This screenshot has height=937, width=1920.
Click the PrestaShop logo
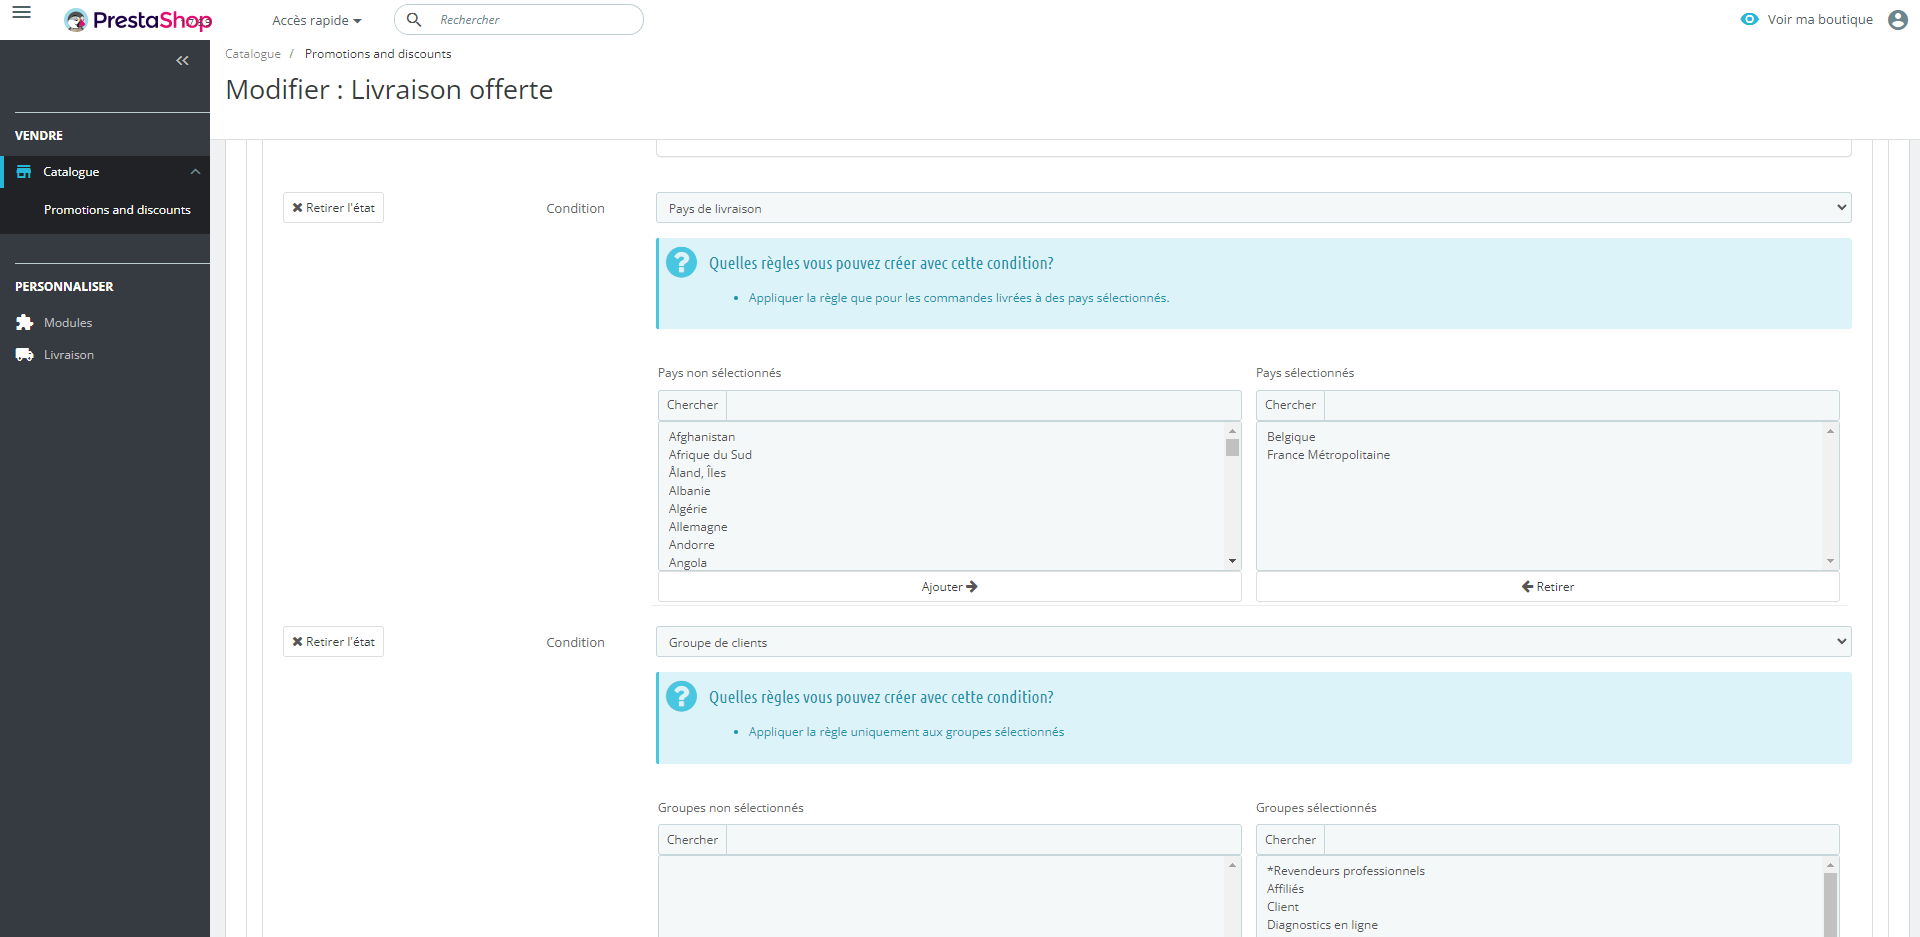(x=138, y=20)
